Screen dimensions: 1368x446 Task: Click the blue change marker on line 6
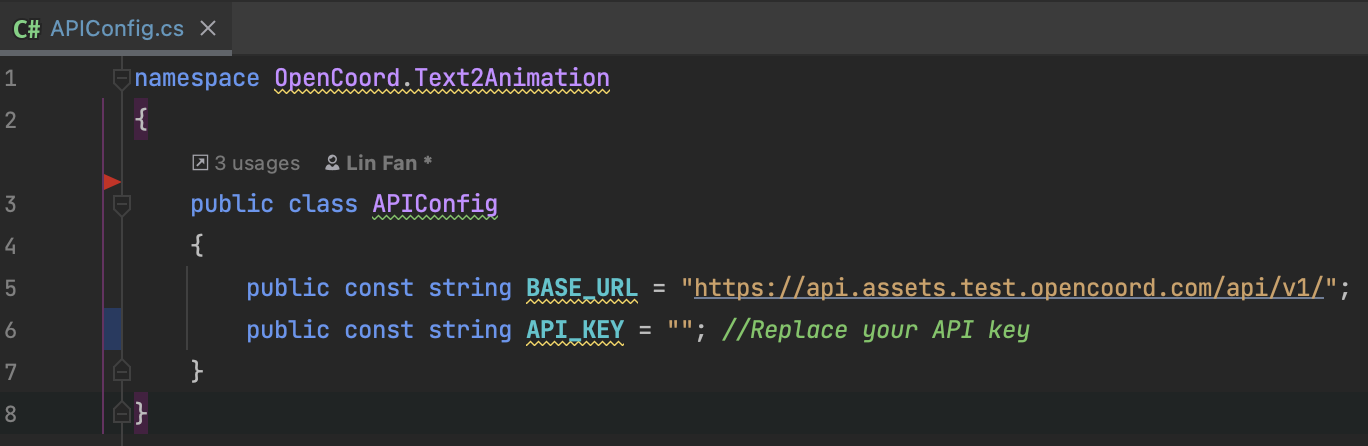[x=112, y=329]
